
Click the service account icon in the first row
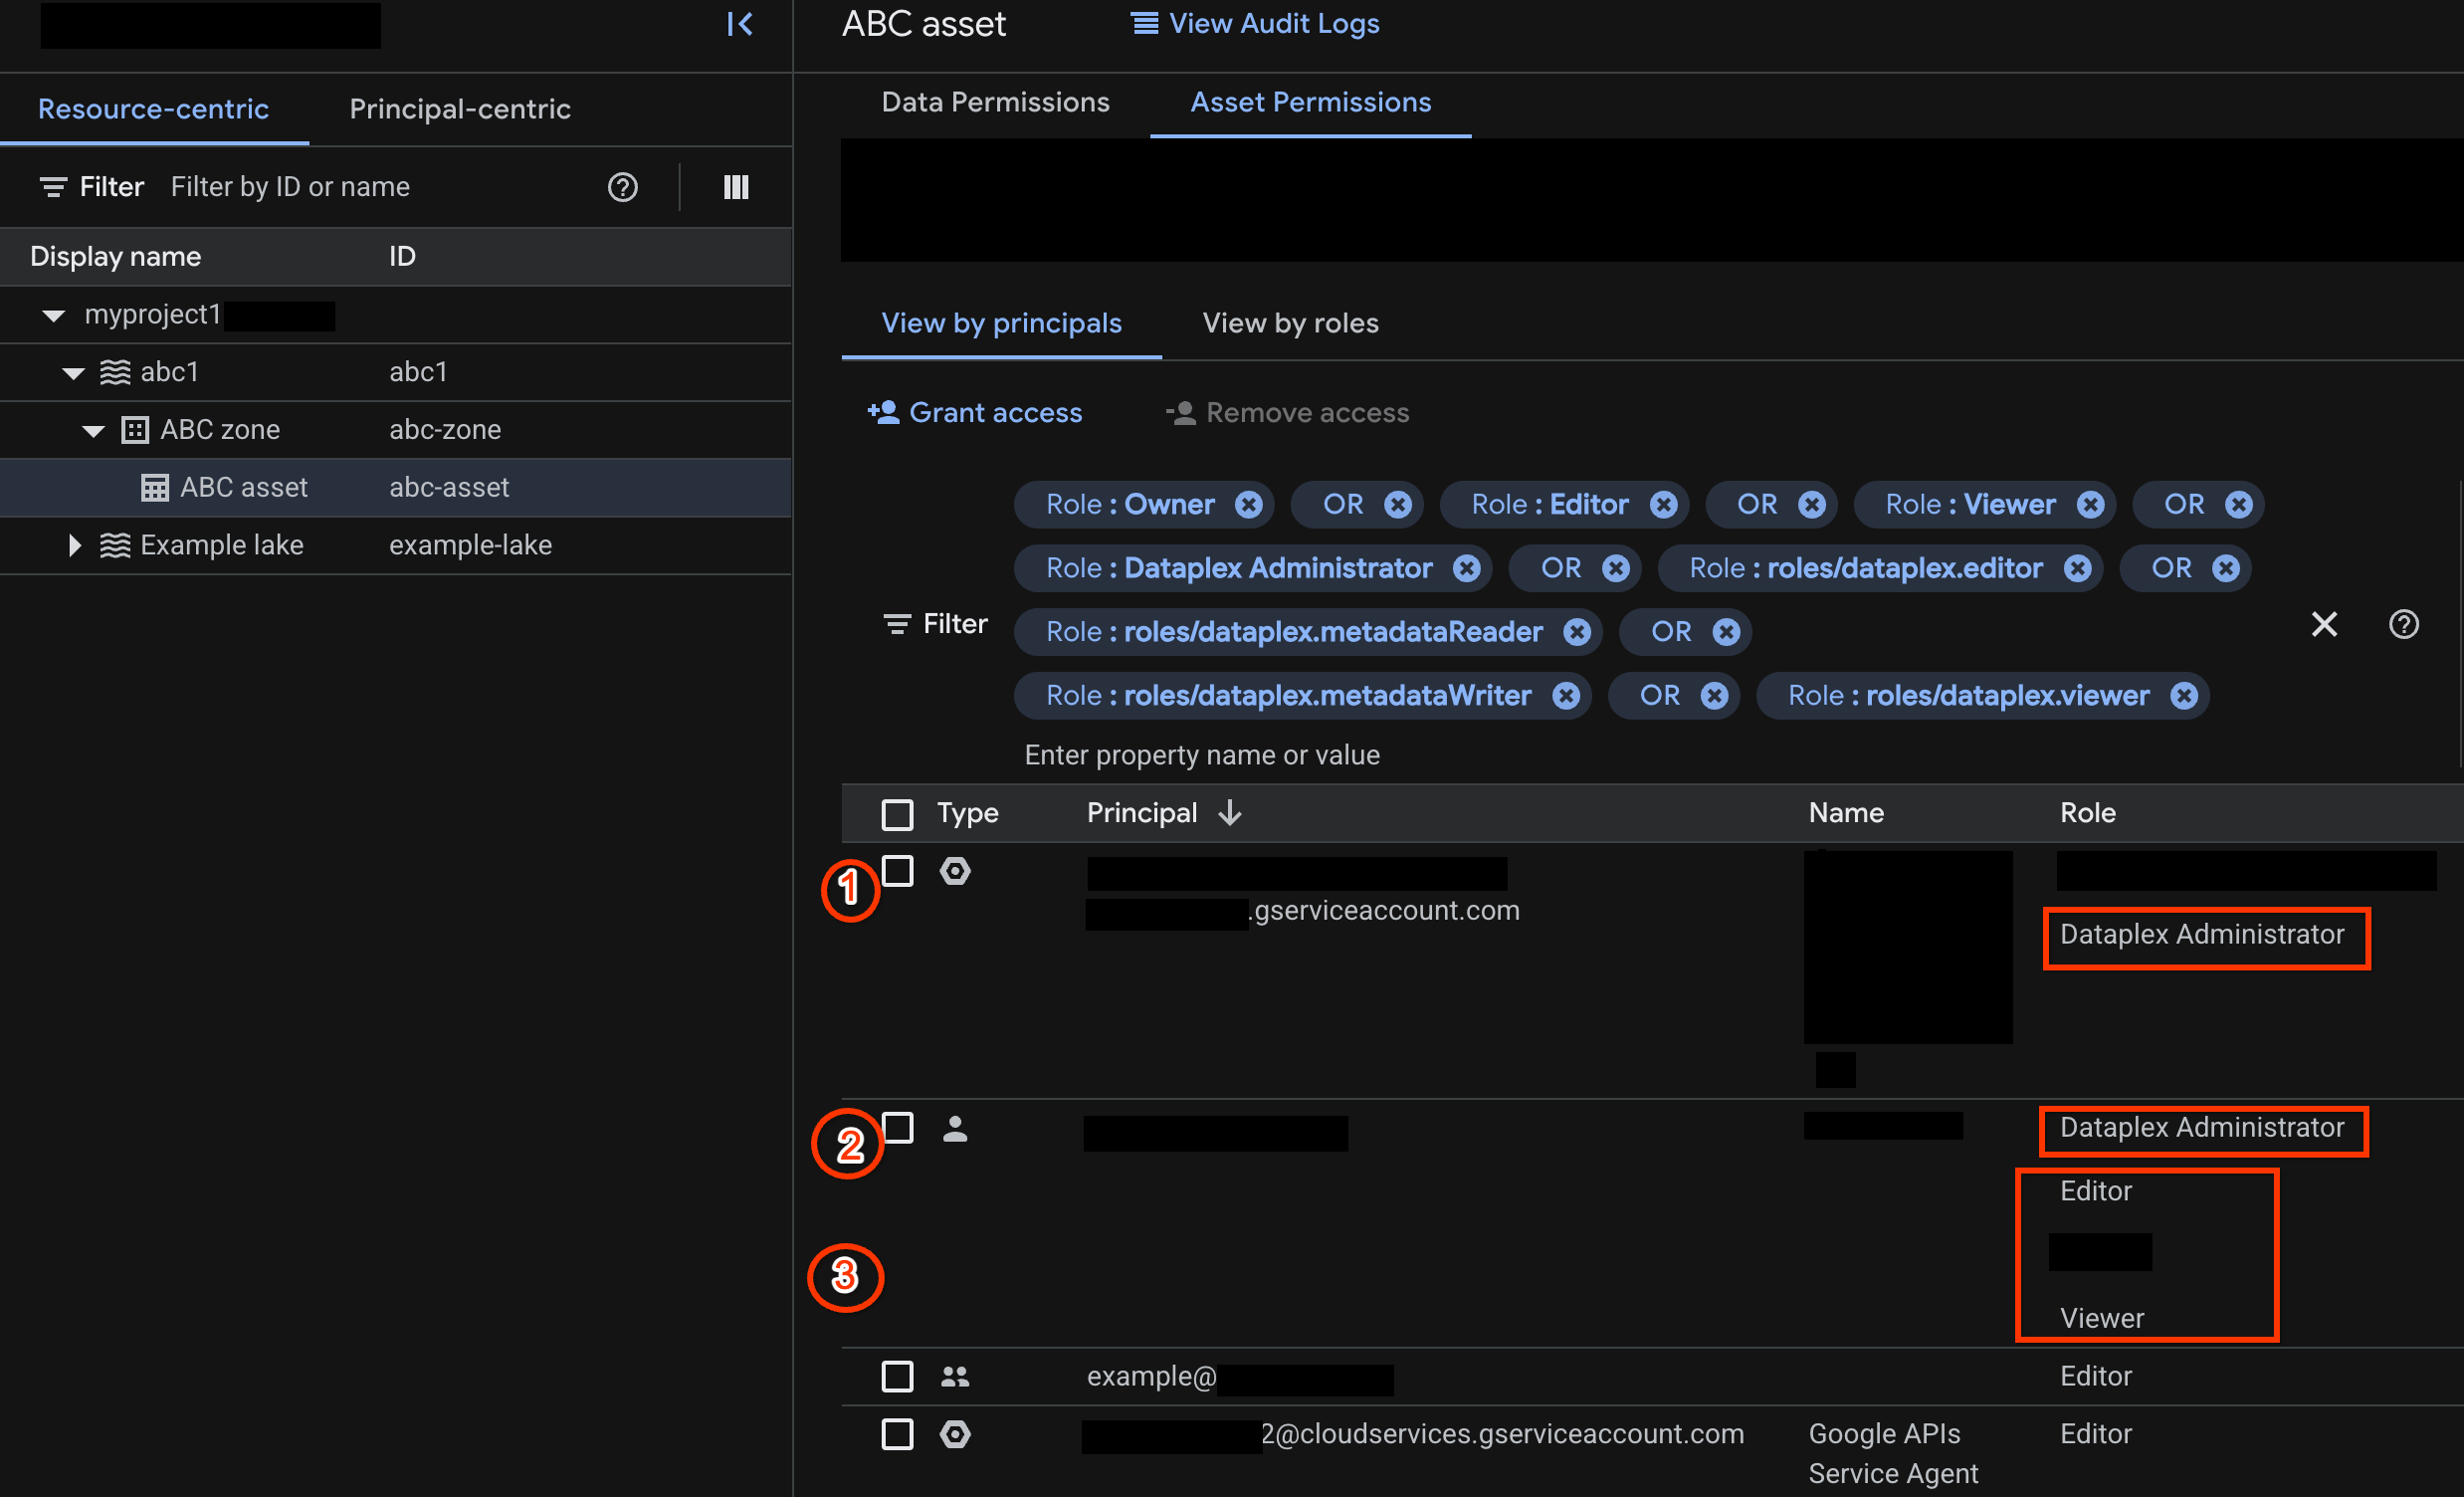pyautogui.click(x=955, y=871)
